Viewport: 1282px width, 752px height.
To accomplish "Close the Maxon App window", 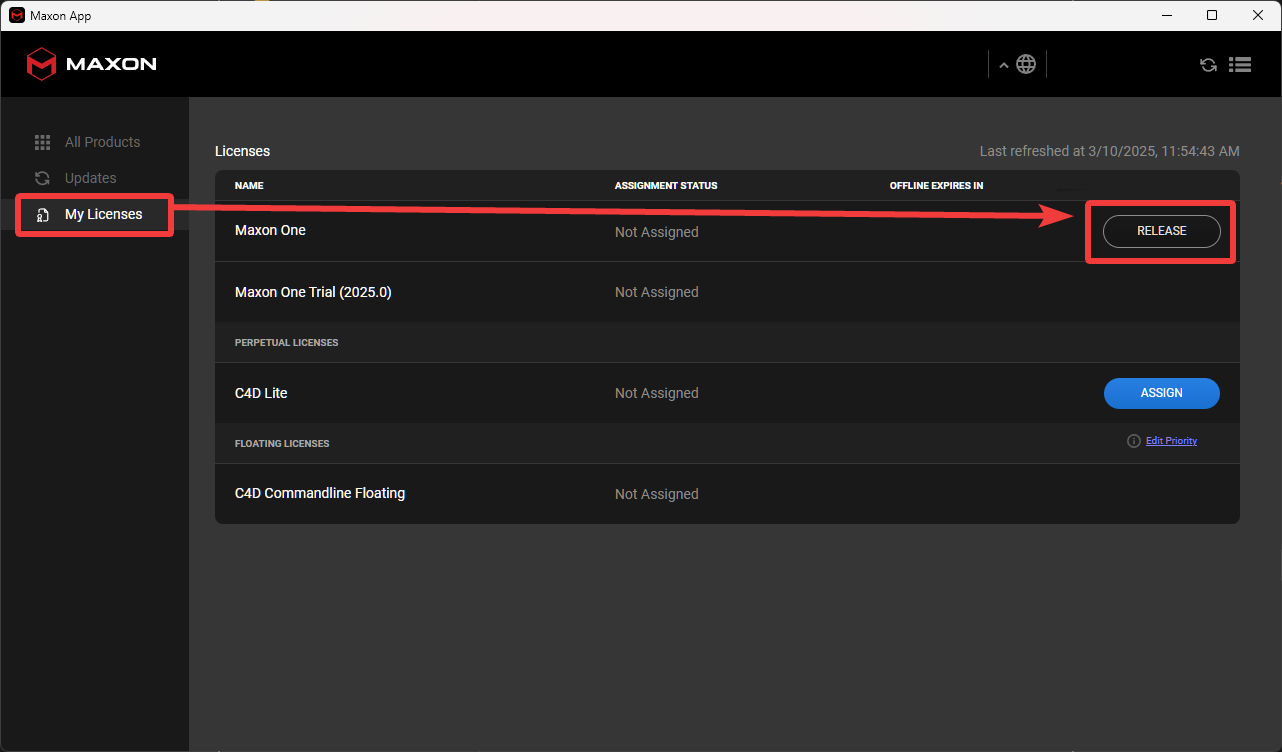I will tap(1258, 15).
